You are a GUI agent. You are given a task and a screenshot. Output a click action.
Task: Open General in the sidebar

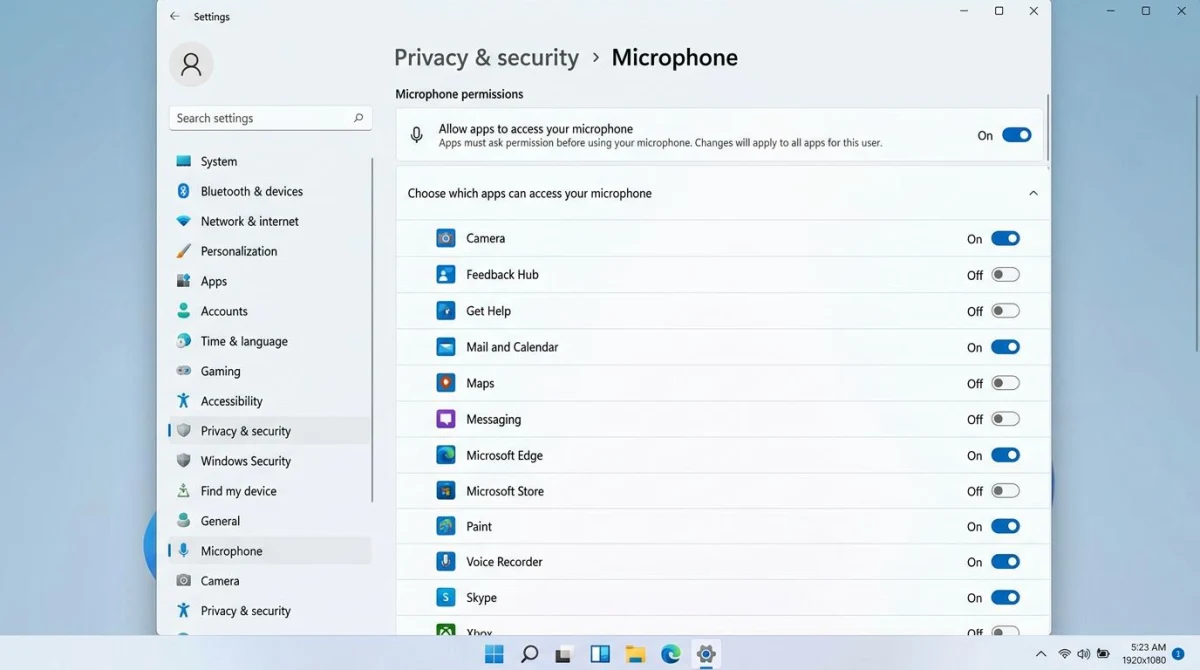tap(270, 521)
